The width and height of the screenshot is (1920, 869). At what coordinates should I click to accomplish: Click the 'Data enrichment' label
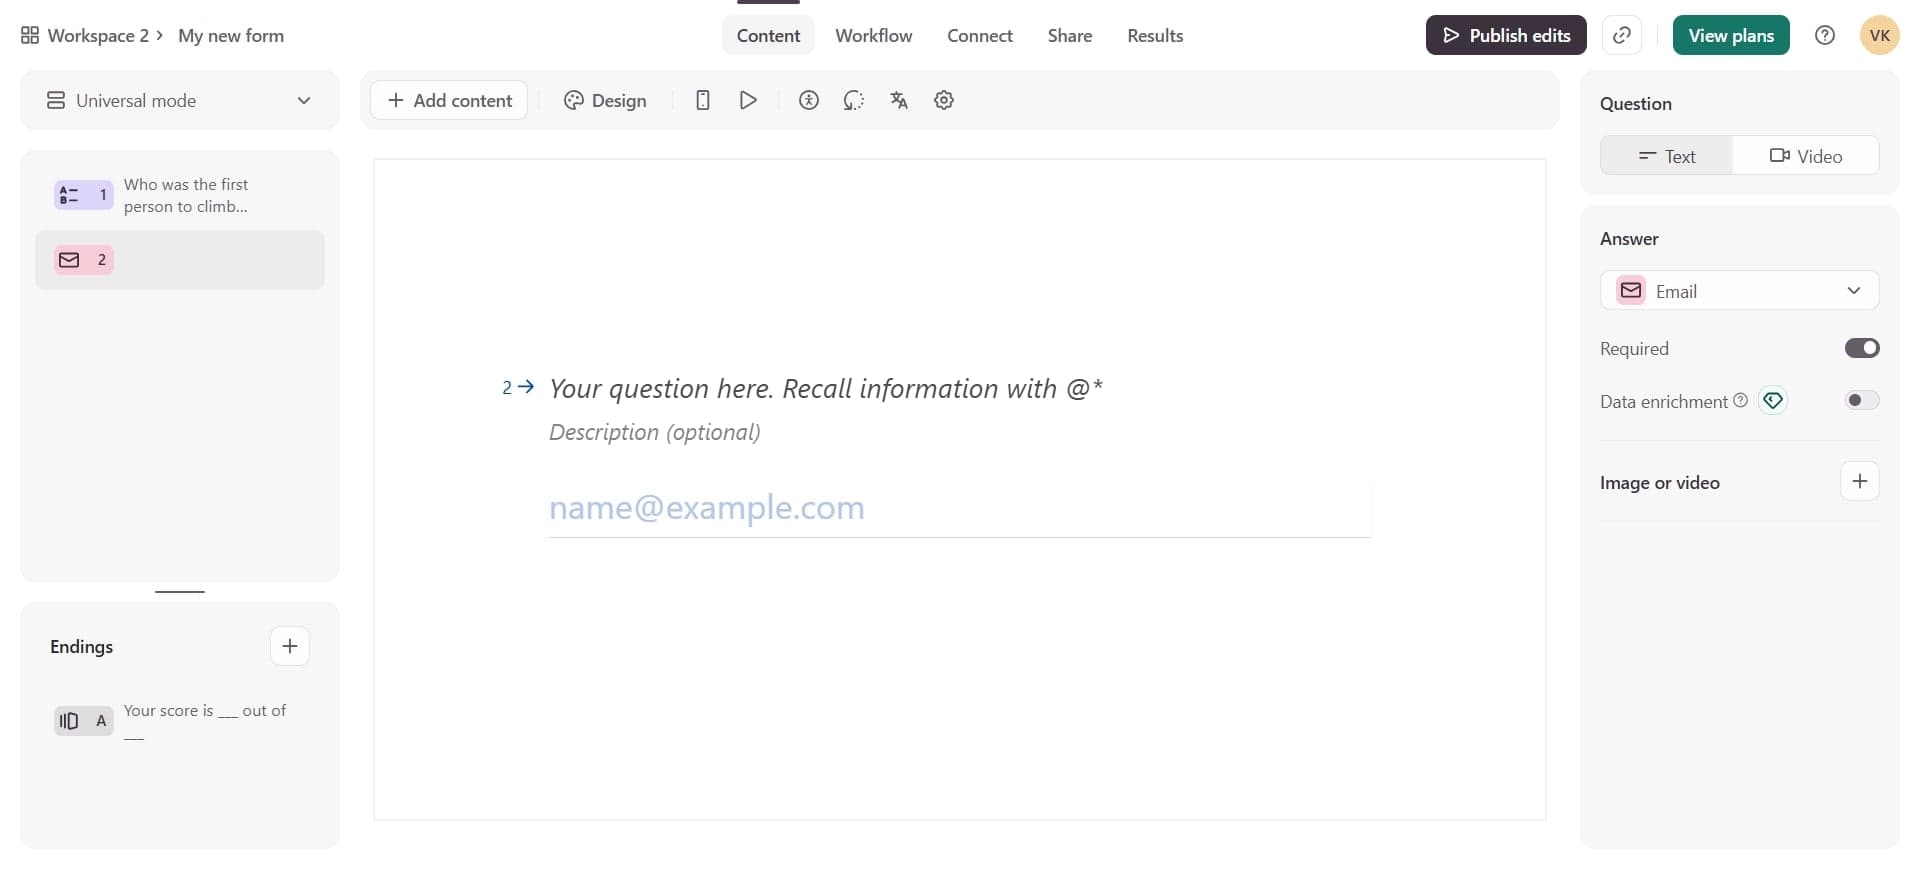tap(1664, 401)
